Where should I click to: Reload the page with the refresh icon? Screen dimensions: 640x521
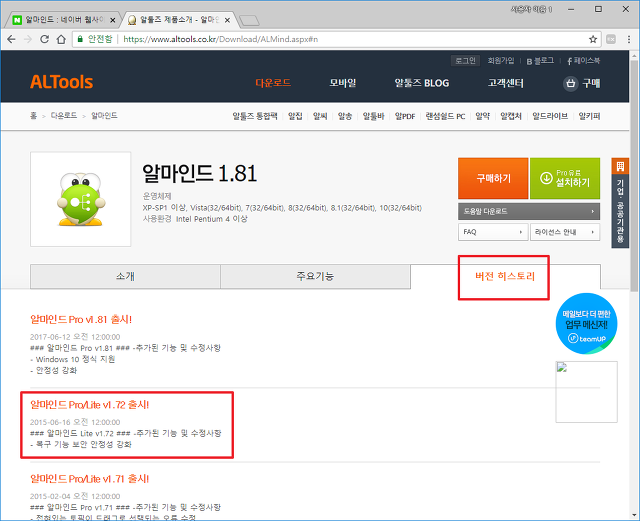(44, 39)
